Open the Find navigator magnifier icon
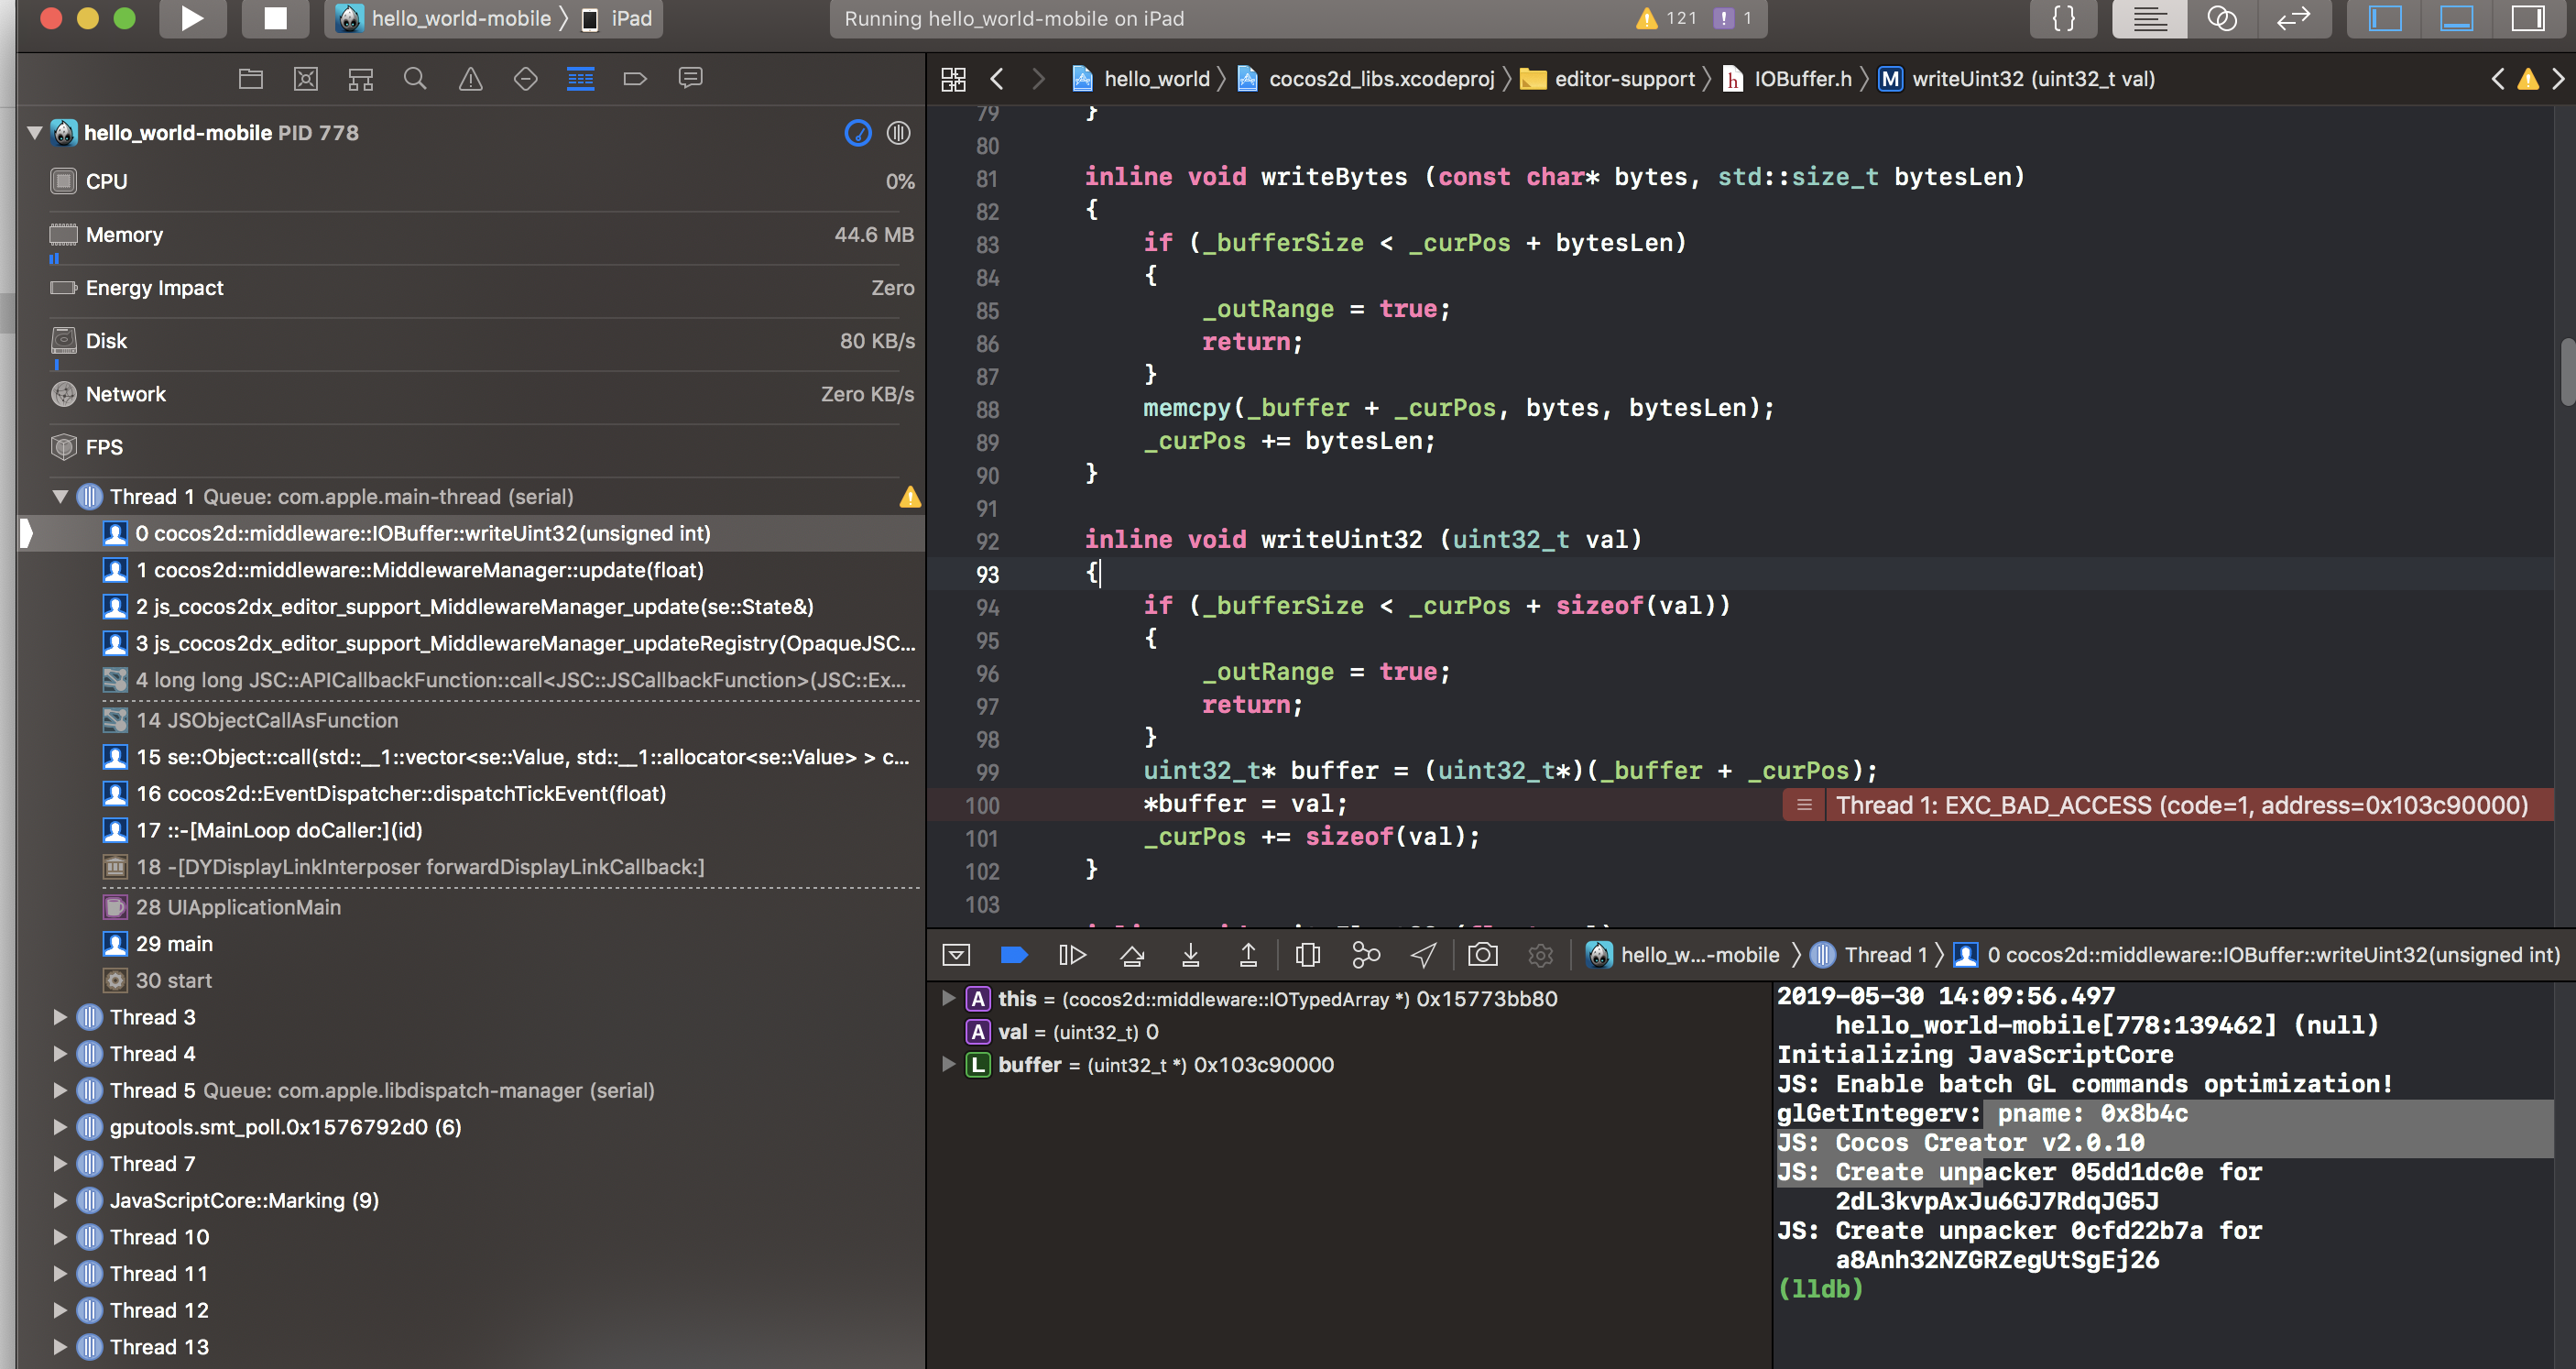 point(415,78)
